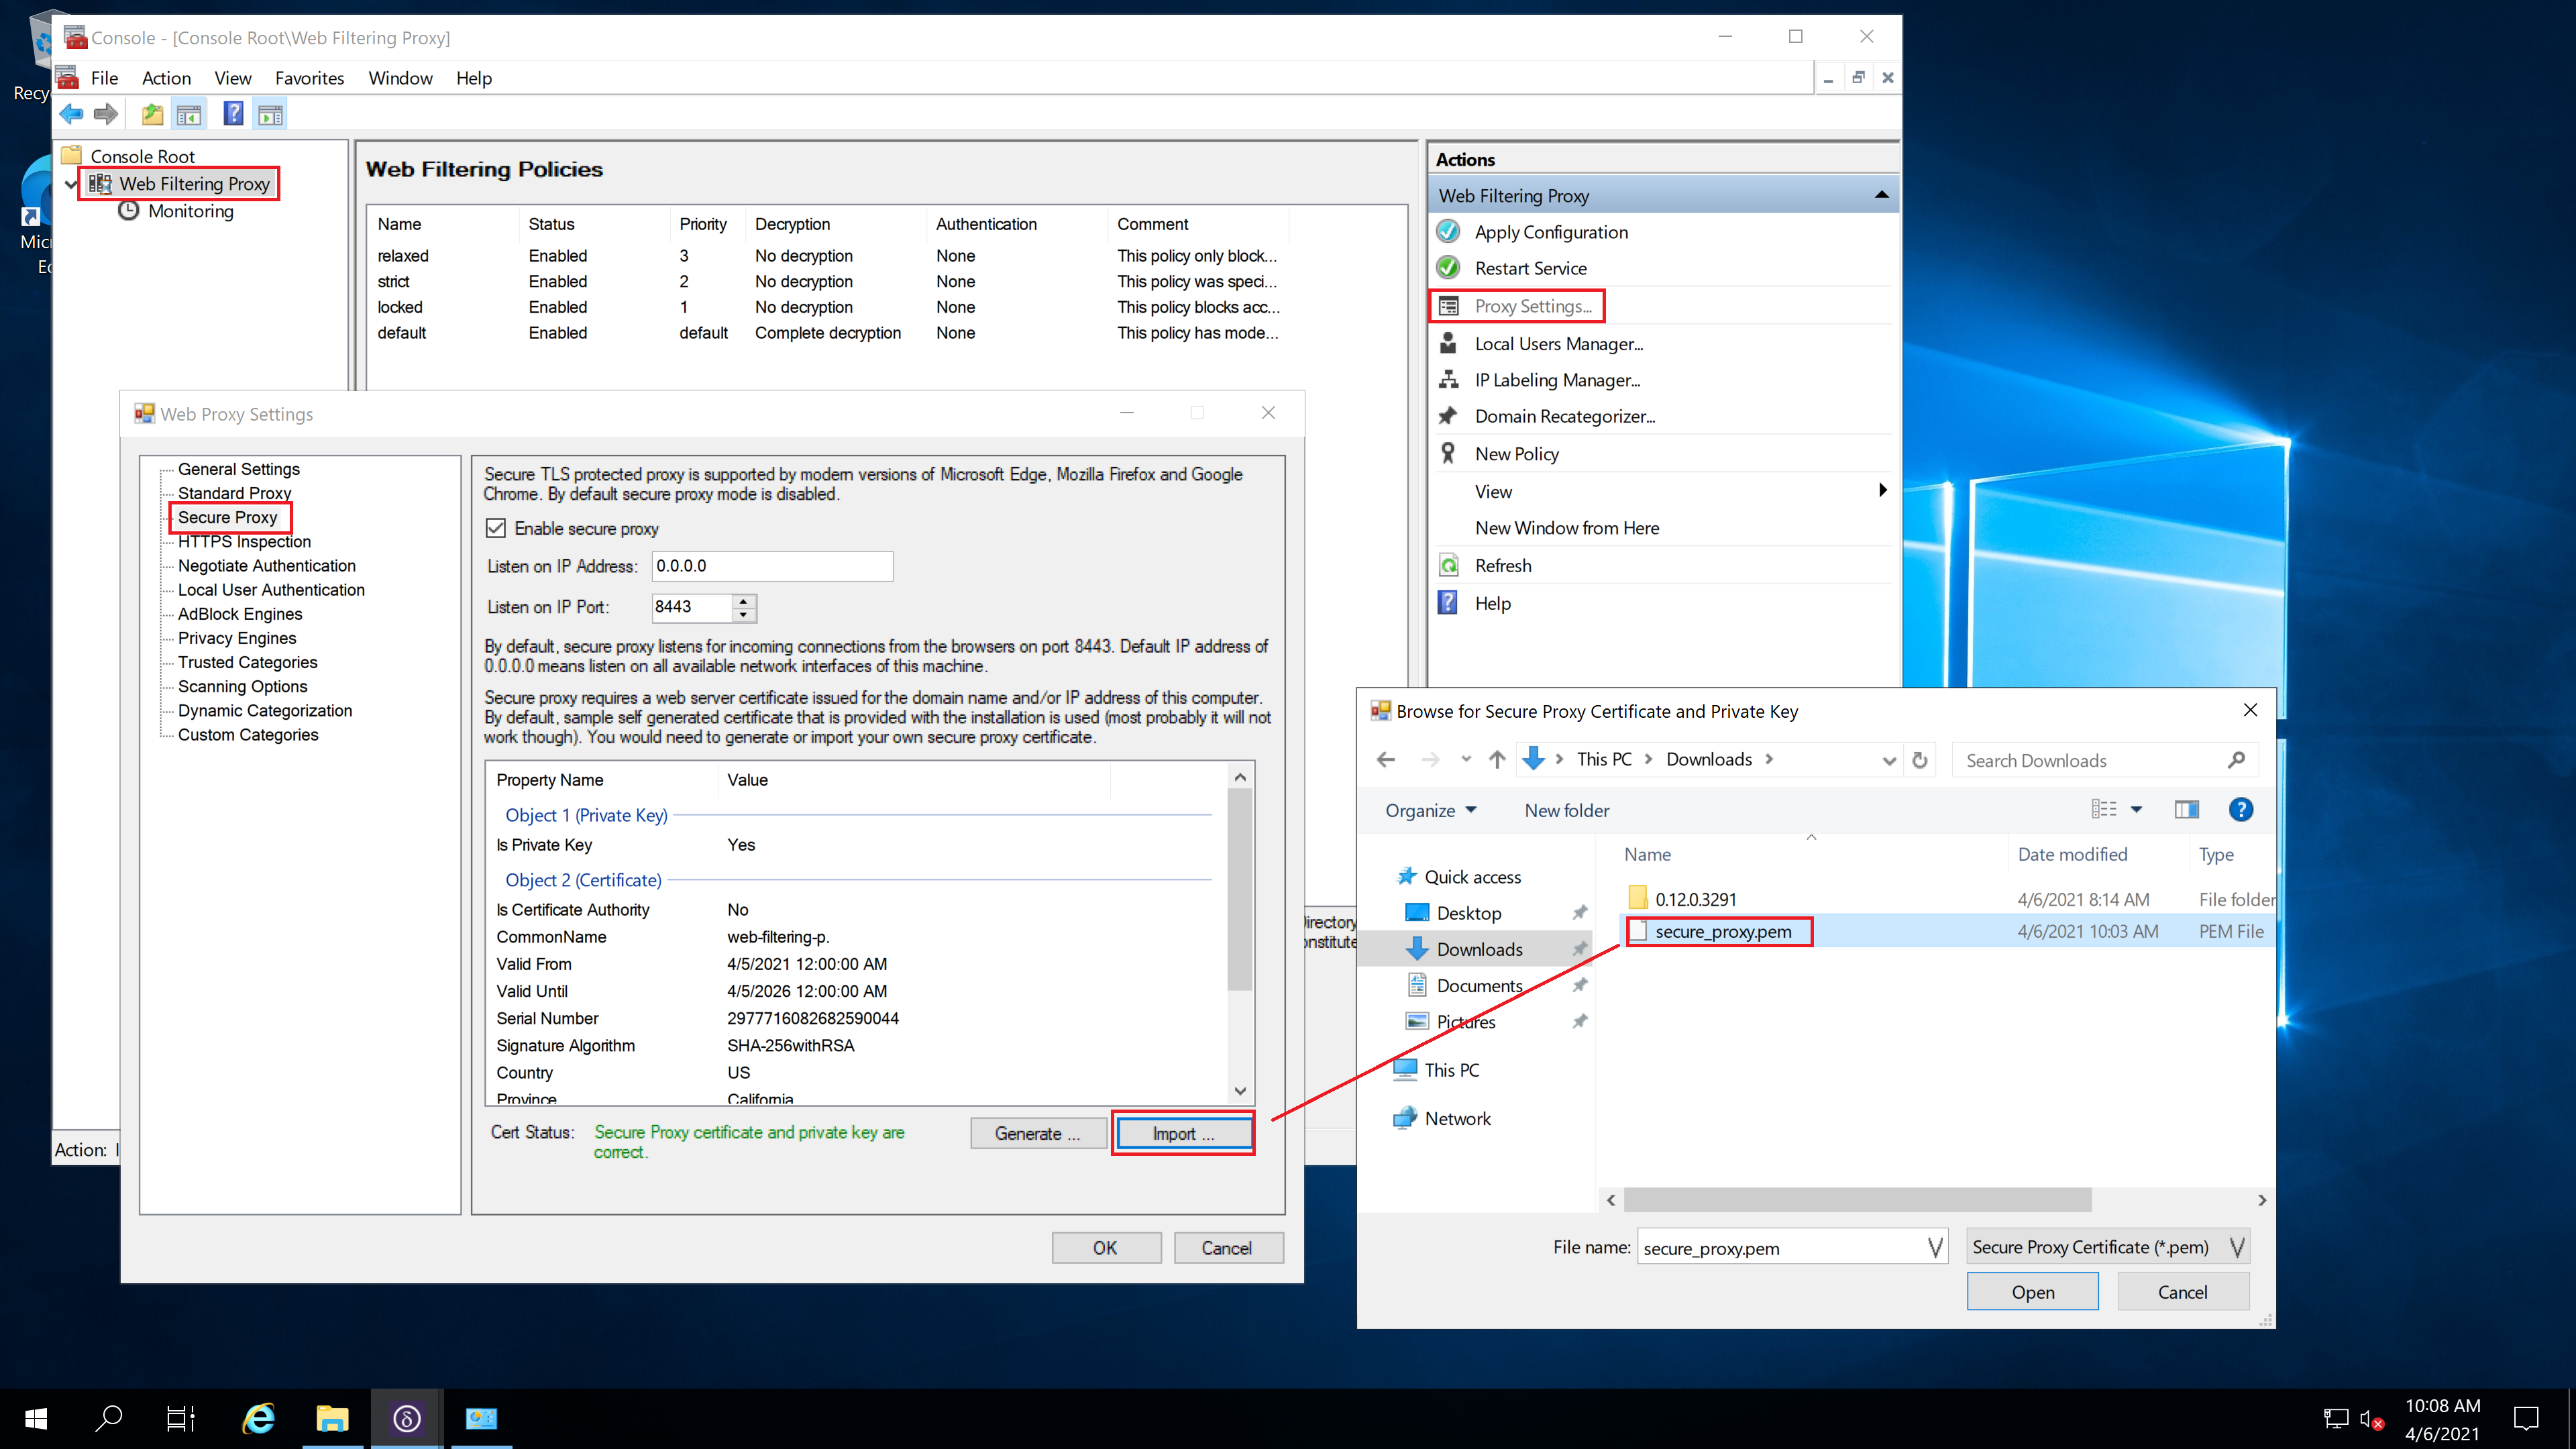Click Show/Hide Console Tree toolbar icon

coord(189,115)
